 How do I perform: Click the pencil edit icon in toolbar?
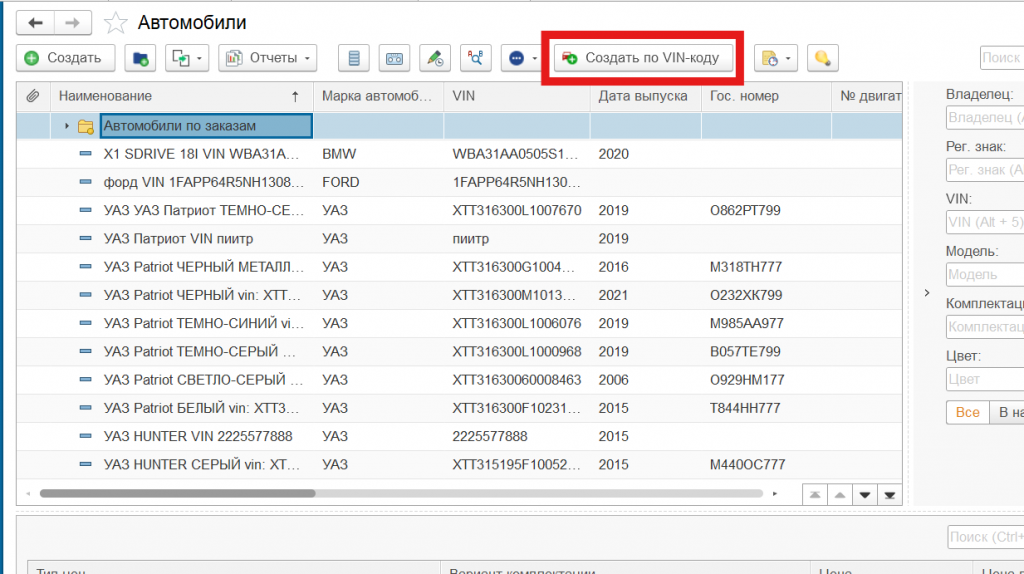tap(435, 58)
